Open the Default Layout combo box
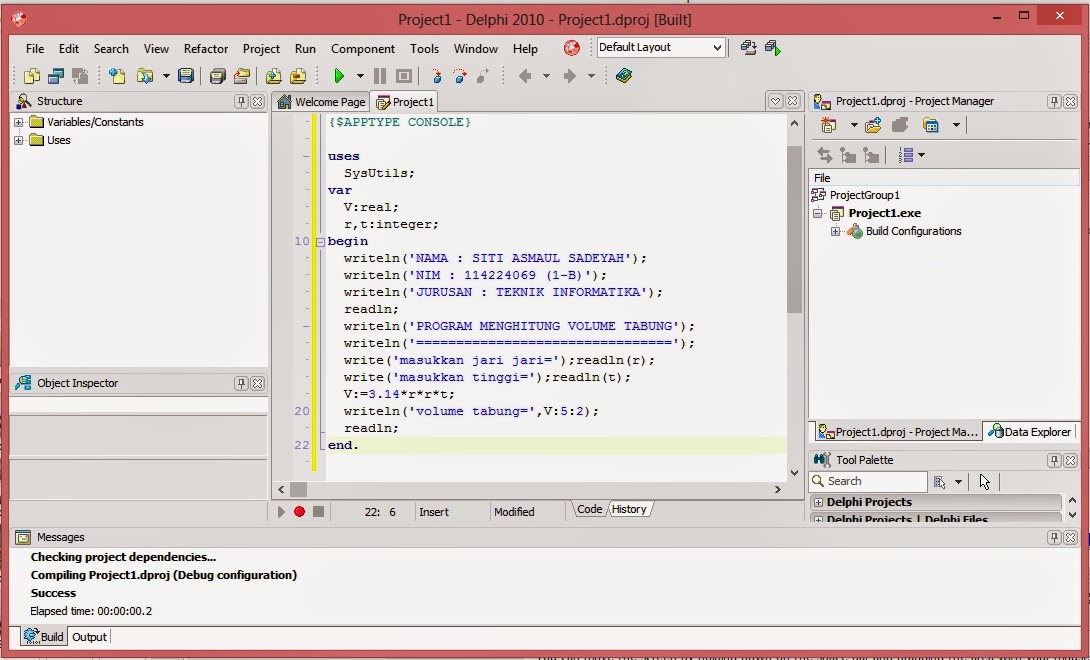Viewport: 1090px width, 660px height. 661,47
